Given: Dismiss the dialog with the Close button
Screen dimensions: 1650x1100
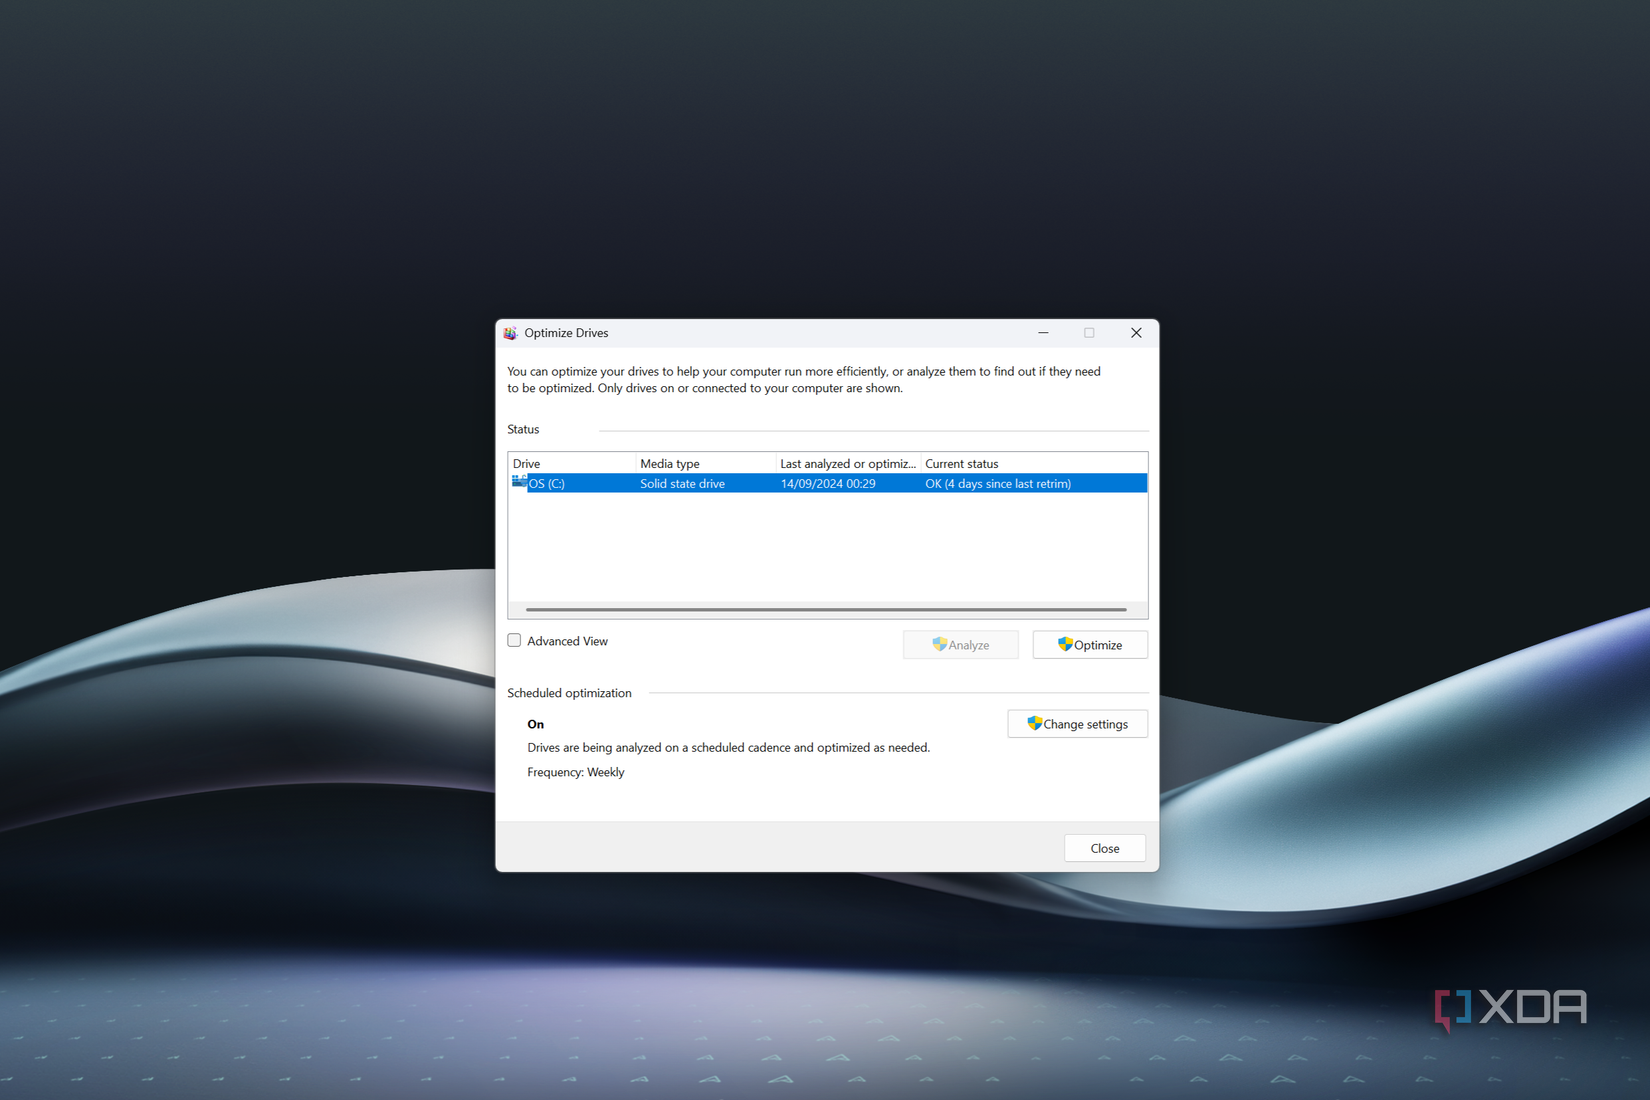Looking at the screenshot, I should tap(1104, 847).
